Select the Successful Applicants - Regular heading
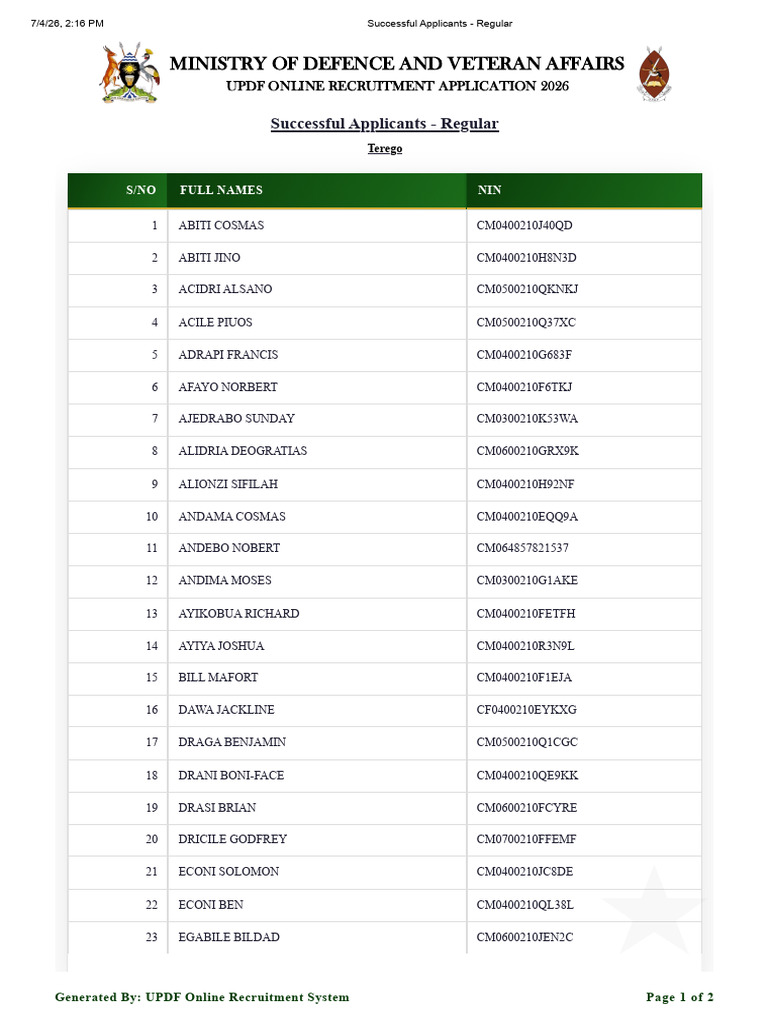Screen dimensions: 768x1024 [385, 123]
